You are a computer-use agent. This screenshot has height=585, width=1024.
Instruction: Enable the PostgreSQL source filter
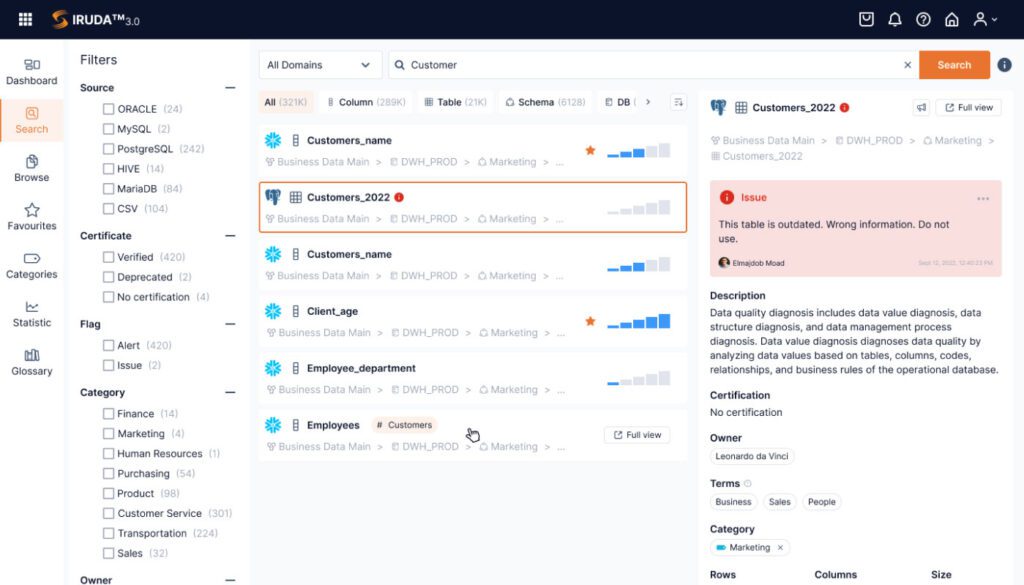point(109,149)
